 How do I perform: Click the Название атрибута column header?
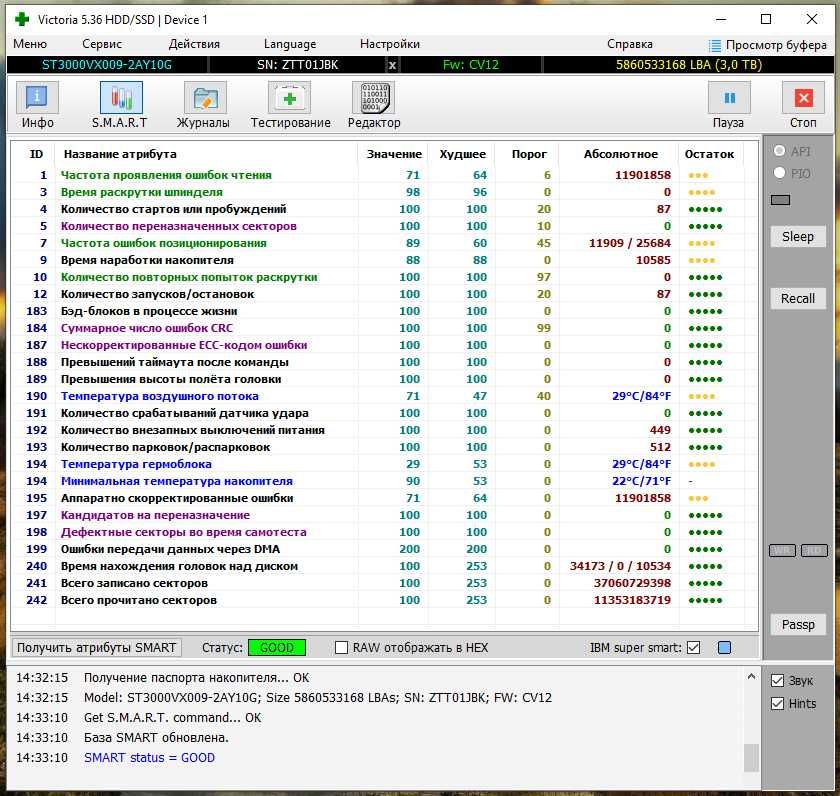[120, 154]
